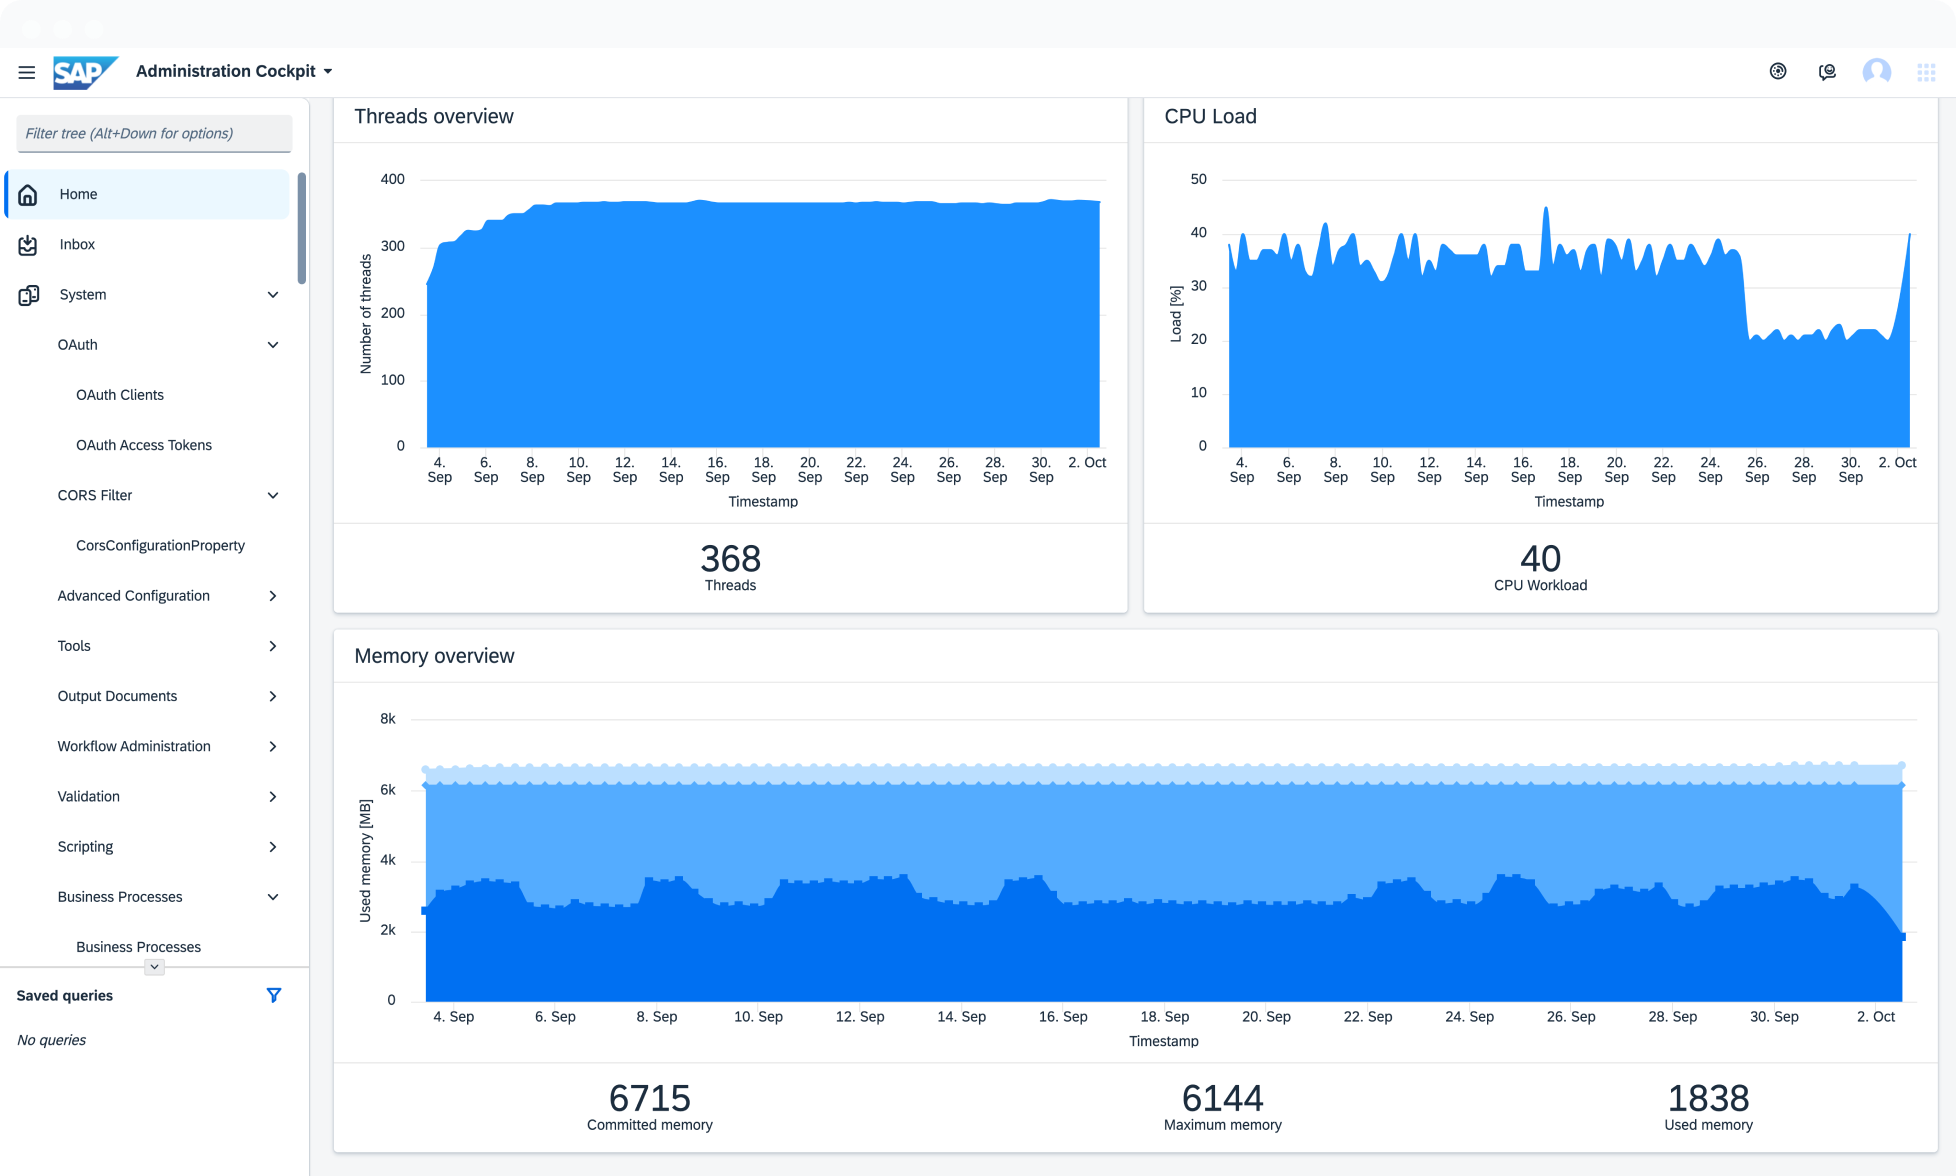Expand the Scripting chevron
Image resolution: width=1956 pixels, height=1176 pixels.
273,847
